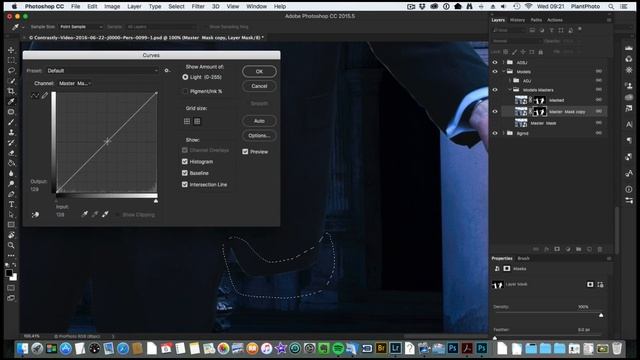Screen dimensions: 640x360
Task: Click add layer mask icon in Layers panel
Action: 557,249
